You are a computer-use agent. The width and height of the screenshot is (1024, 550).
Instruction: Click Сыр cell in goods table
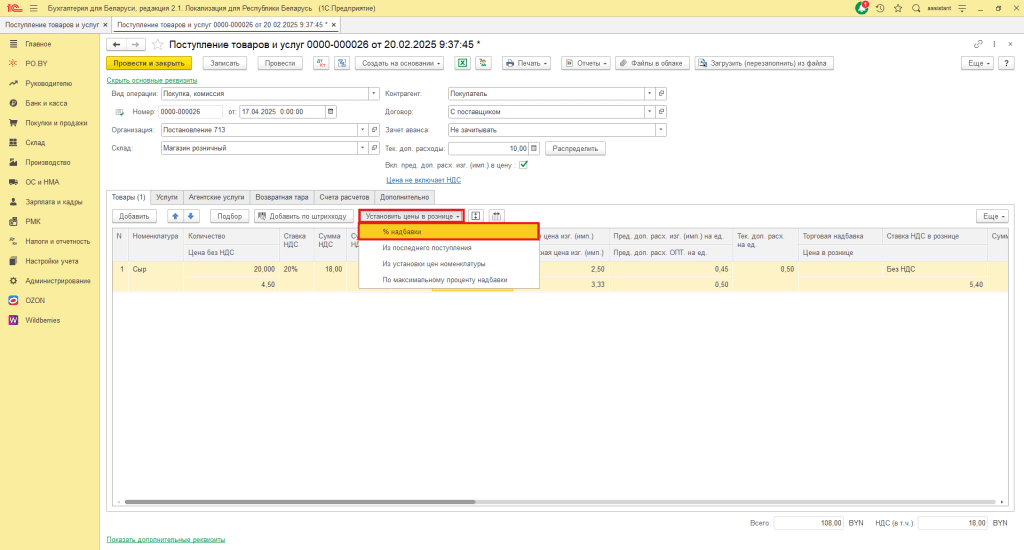[156, 269]
